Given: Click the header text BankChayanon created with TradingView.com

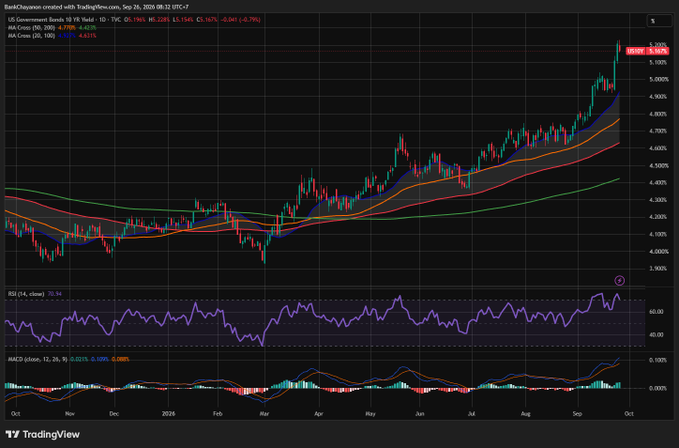Looking at the screenshot, I should (61, 7).
